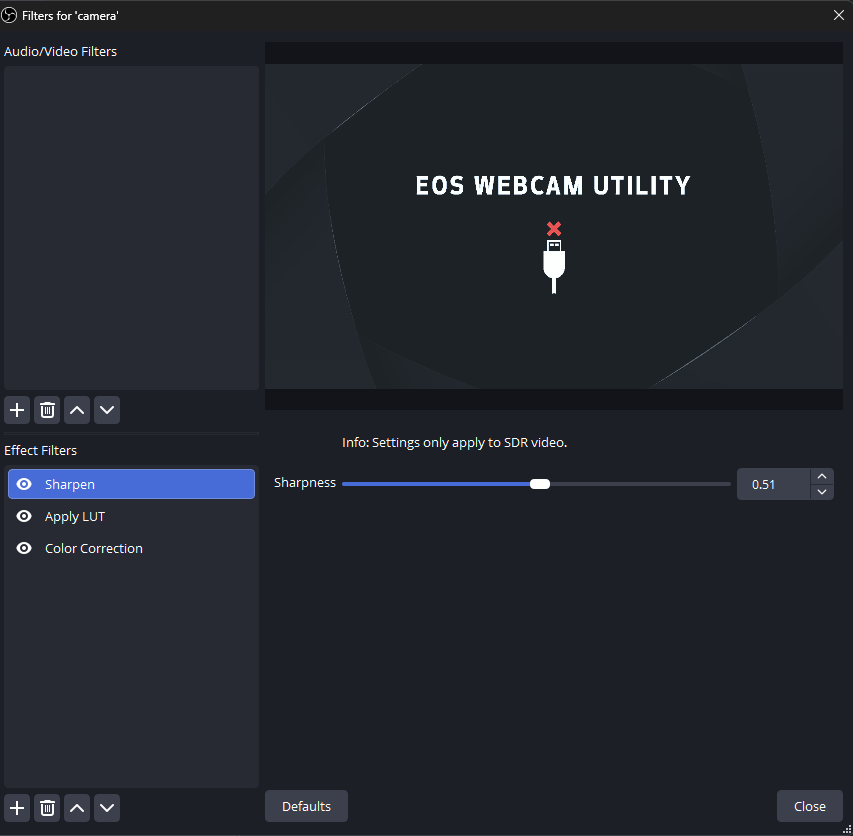Close the Filters window with X
Viewport: 853px width, 836px height.
click(x=839, y=15)
